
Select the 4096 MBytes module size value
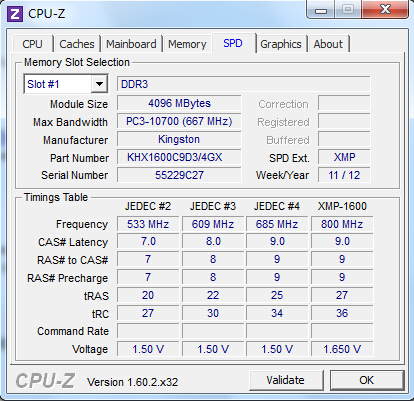coord(179,103)
